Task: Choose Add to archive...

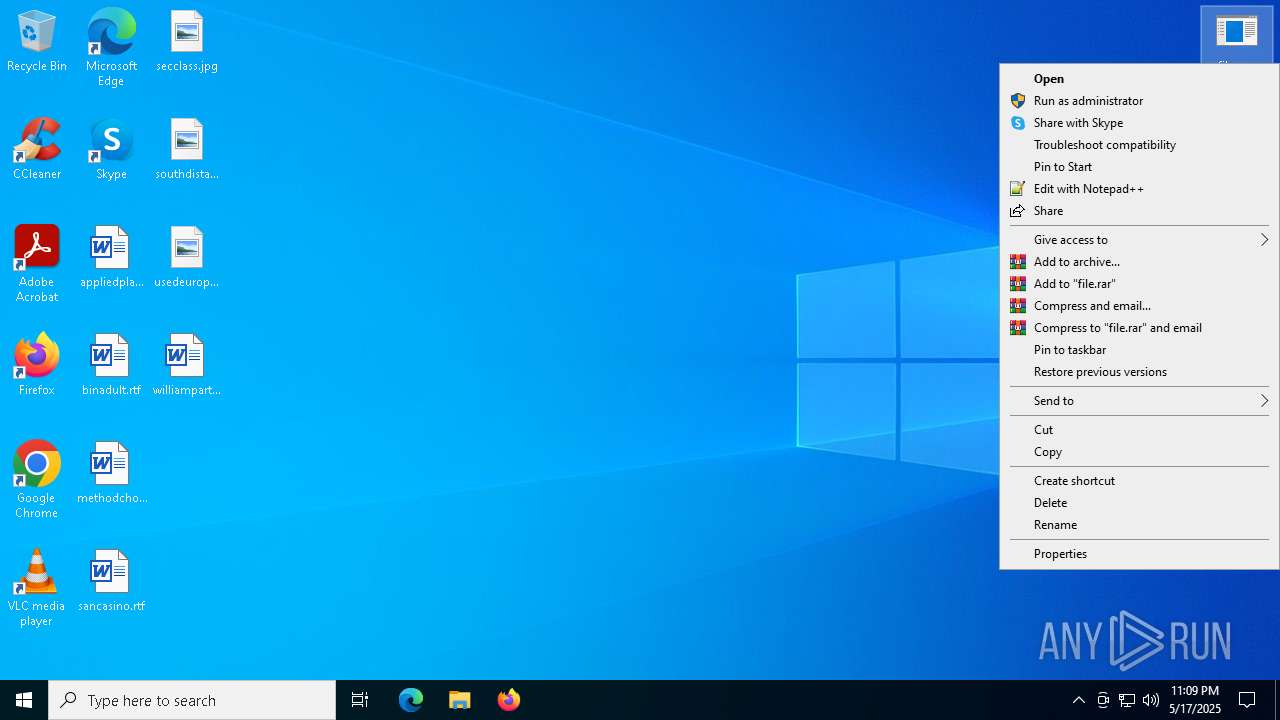Action: pyautogui.click(x=1139, y=262)
